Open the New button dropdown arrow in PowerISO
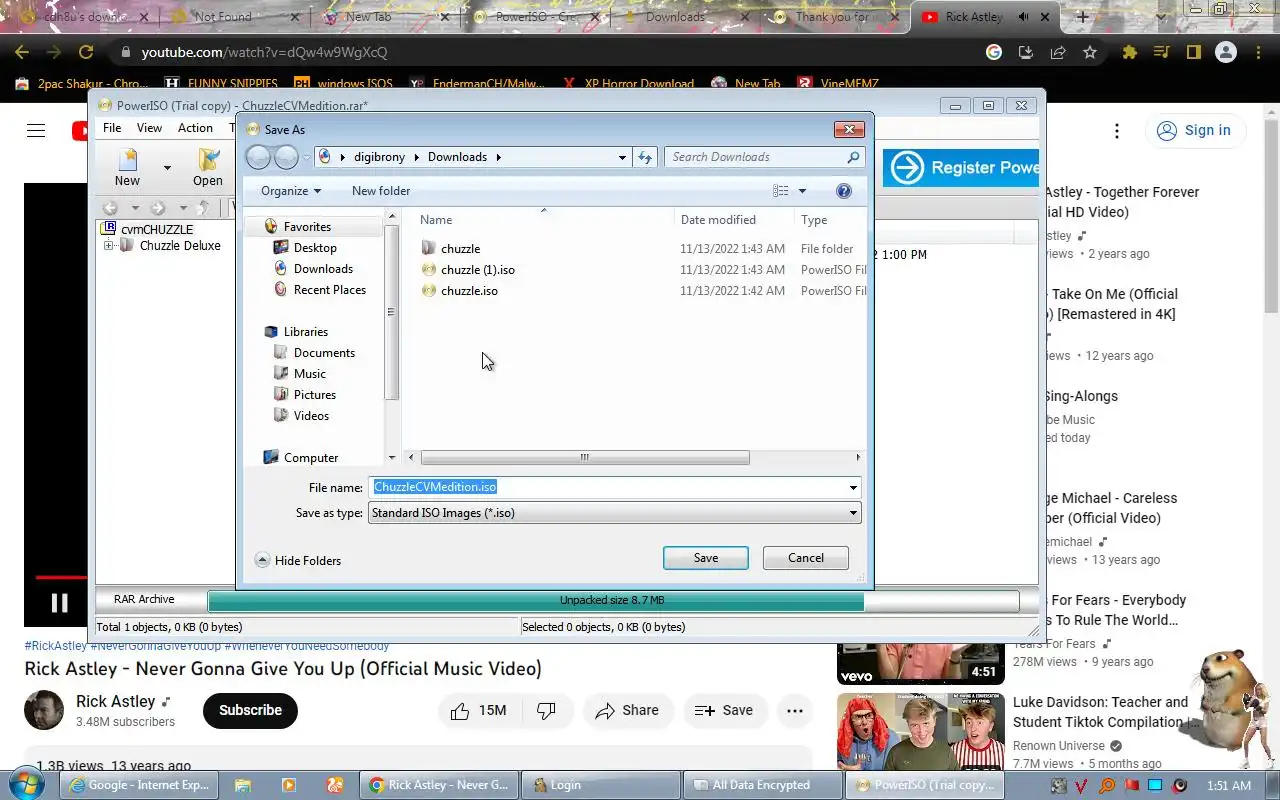This screenshot has height=800, width=1280. [x=167, y=168]
